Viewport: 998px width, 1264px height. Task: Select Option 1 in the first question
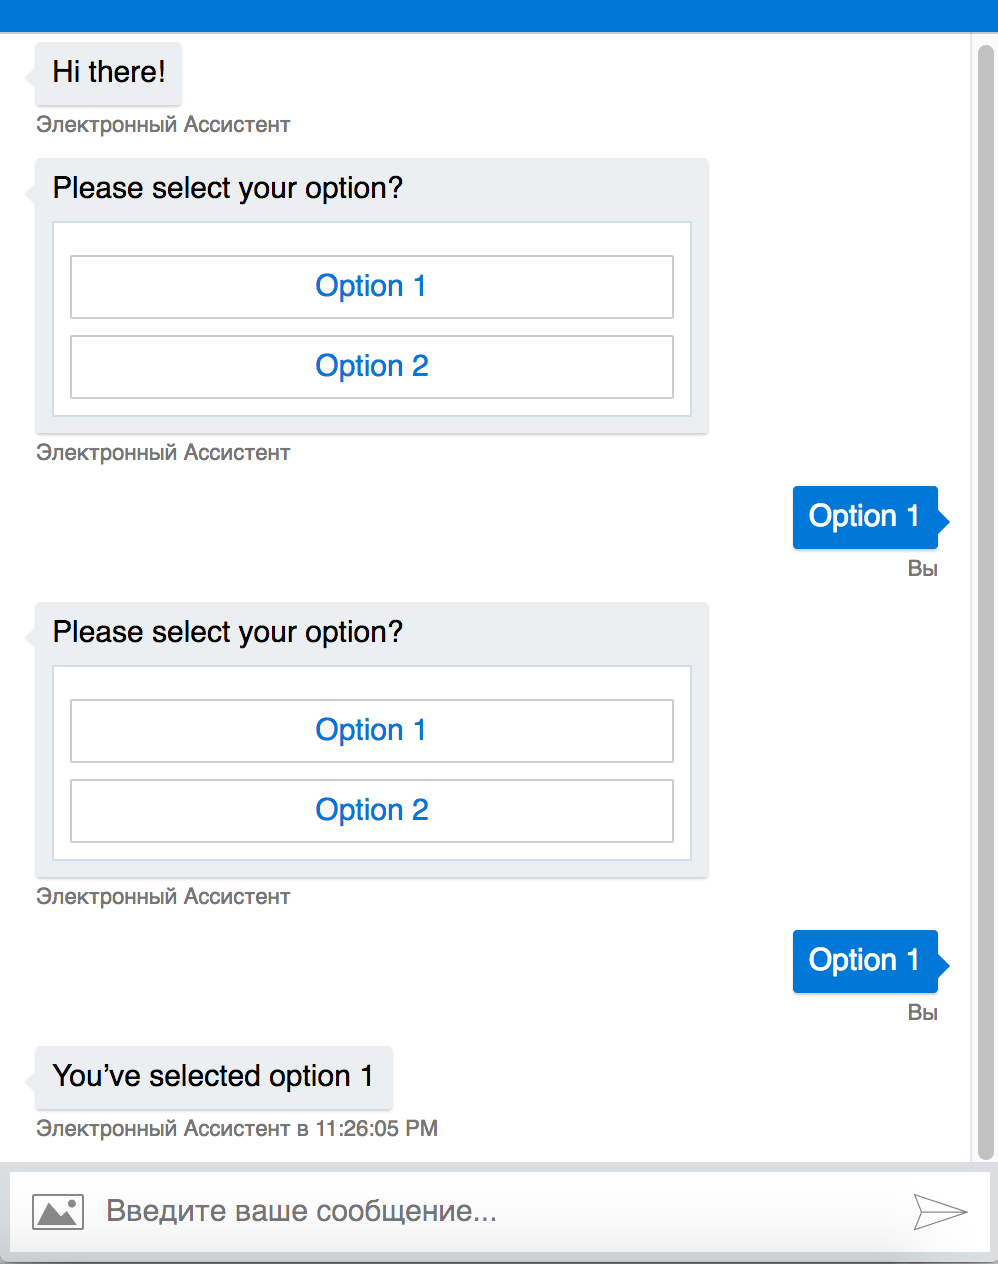click(x=371, y=287)
